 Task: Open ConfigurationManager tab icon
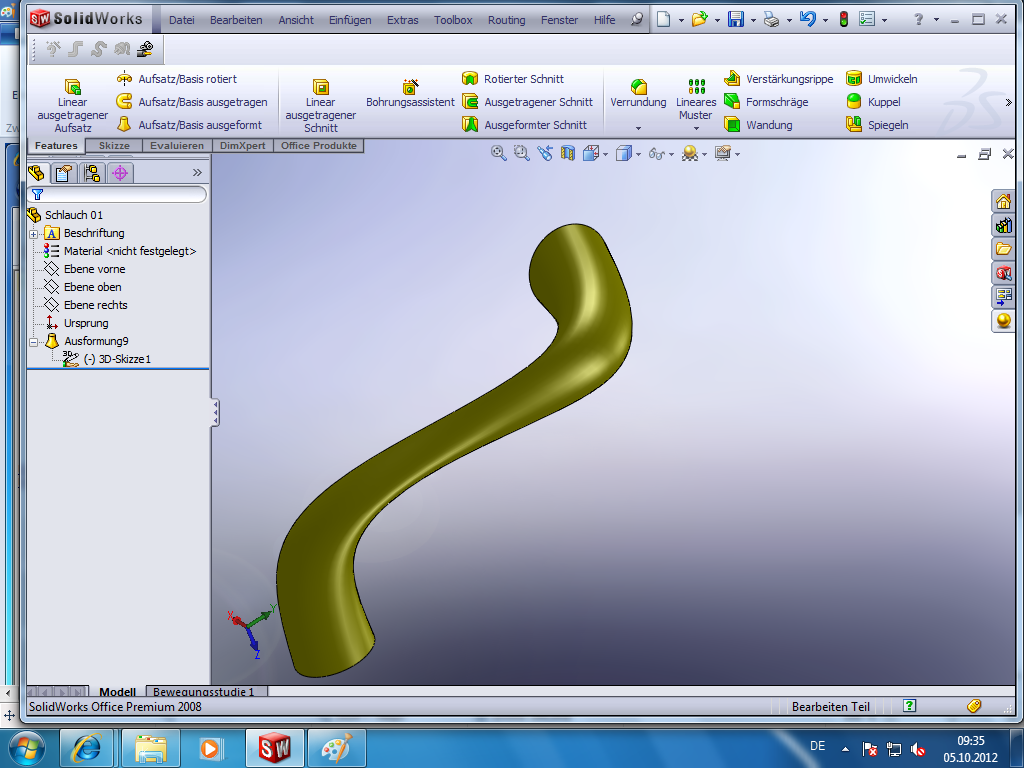click(92, 173)
